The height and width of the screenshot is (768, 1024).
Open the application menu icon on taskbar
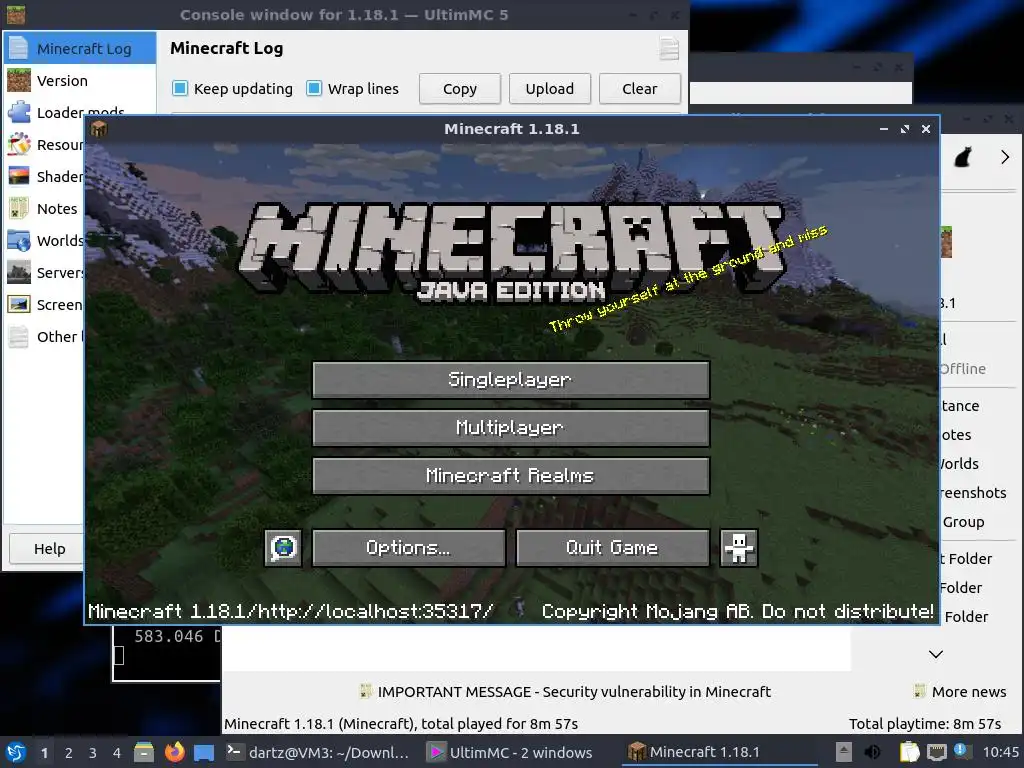16,752
